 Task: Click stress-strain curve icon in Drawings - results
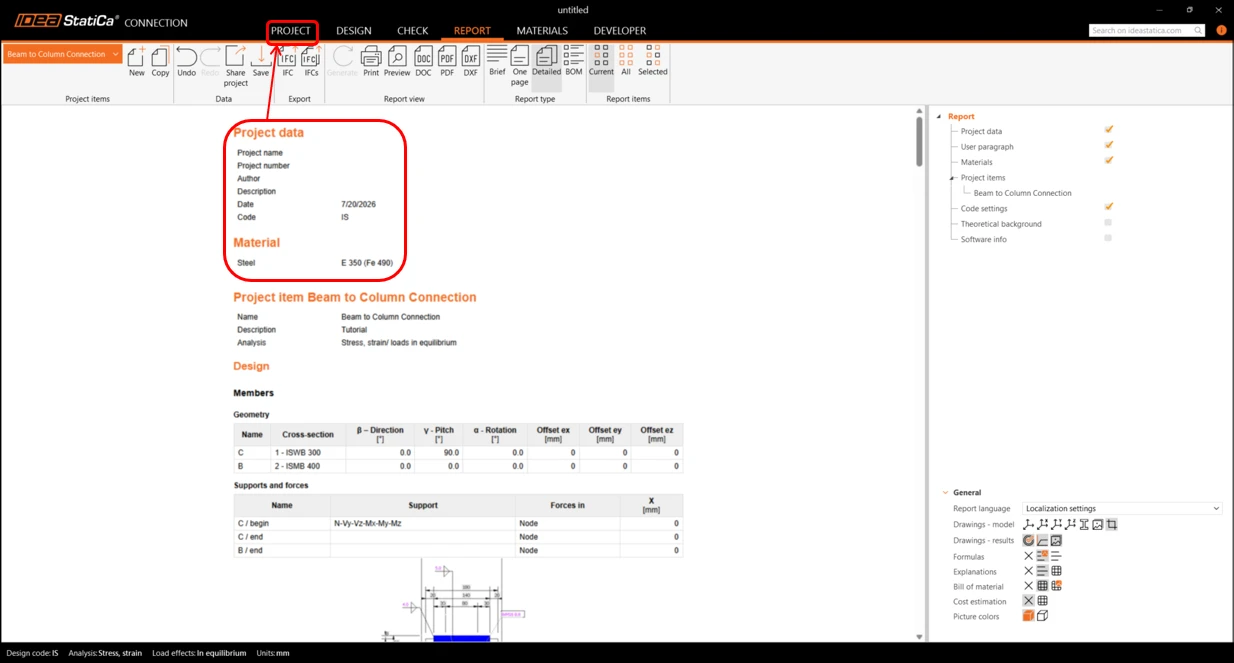tap(1042, 541)
